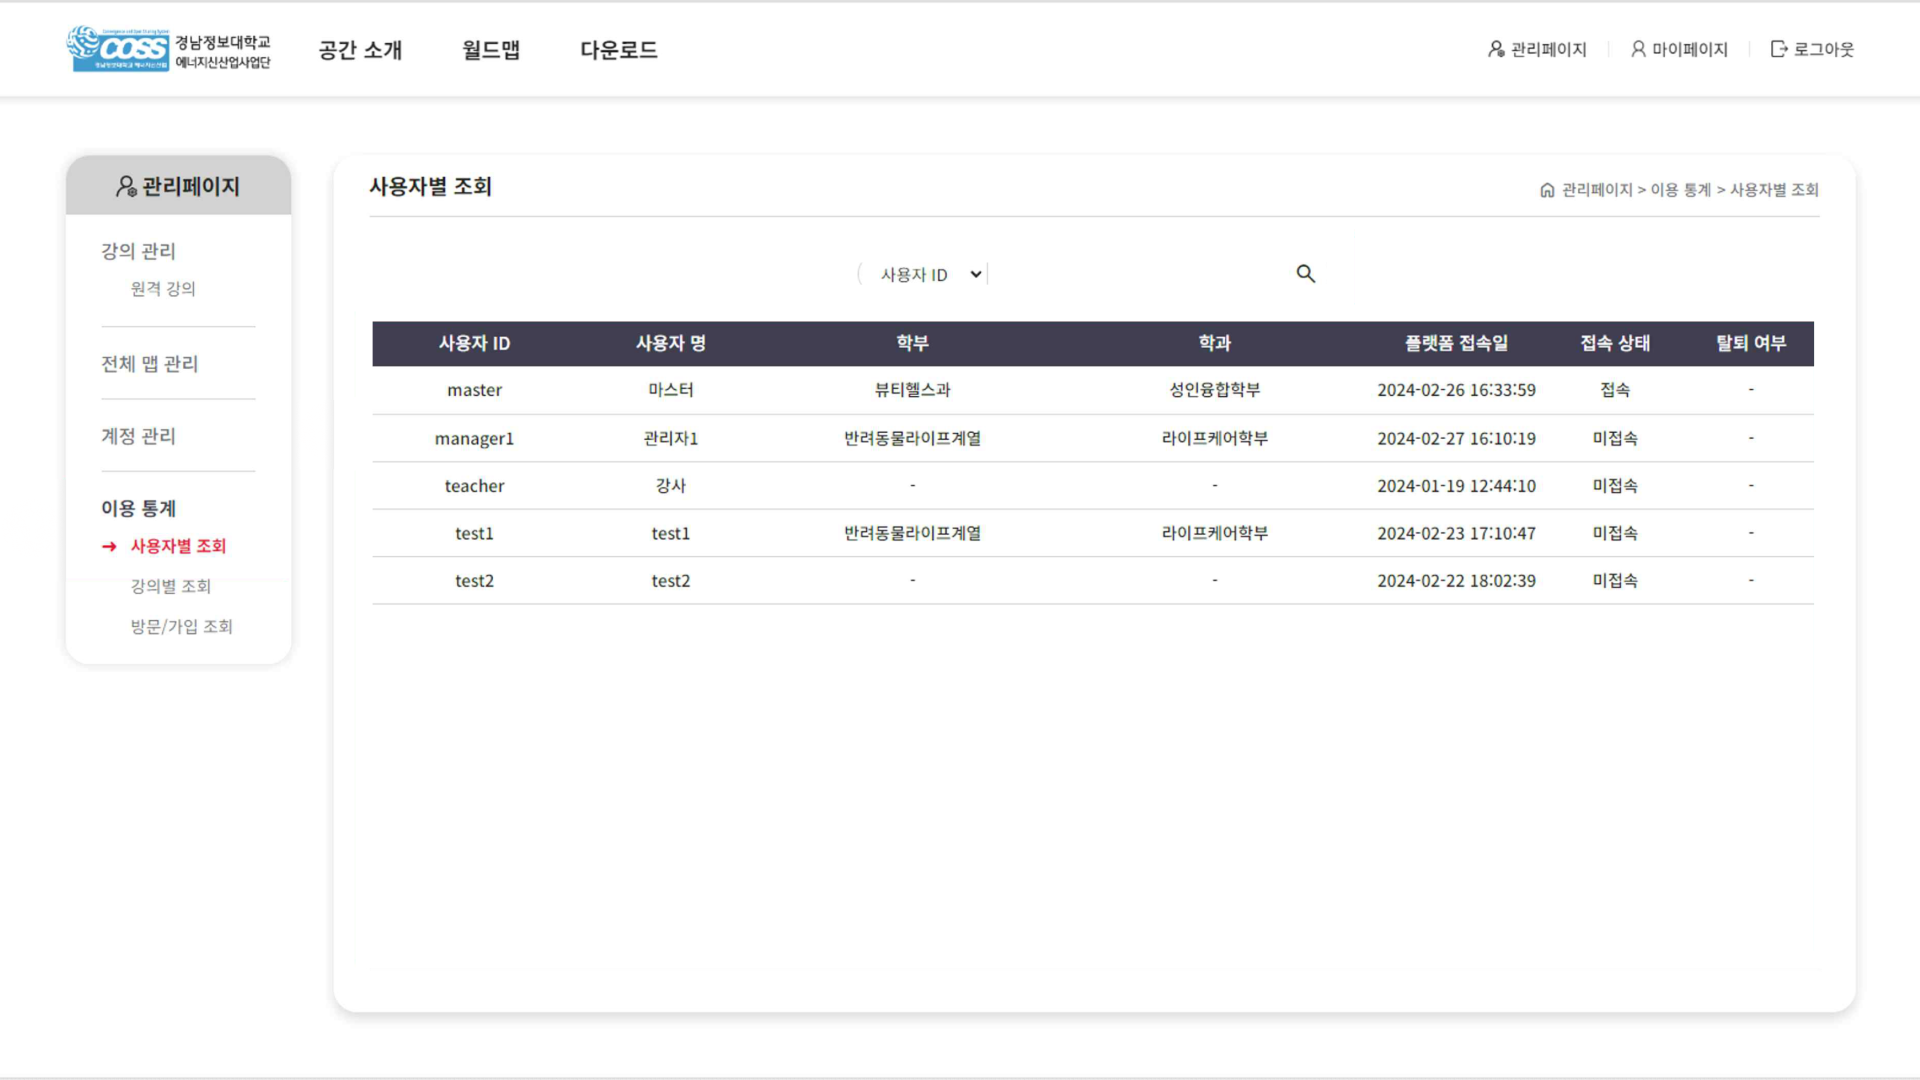
Task: Open the 다운로드 menu
Action: [619, 50]
